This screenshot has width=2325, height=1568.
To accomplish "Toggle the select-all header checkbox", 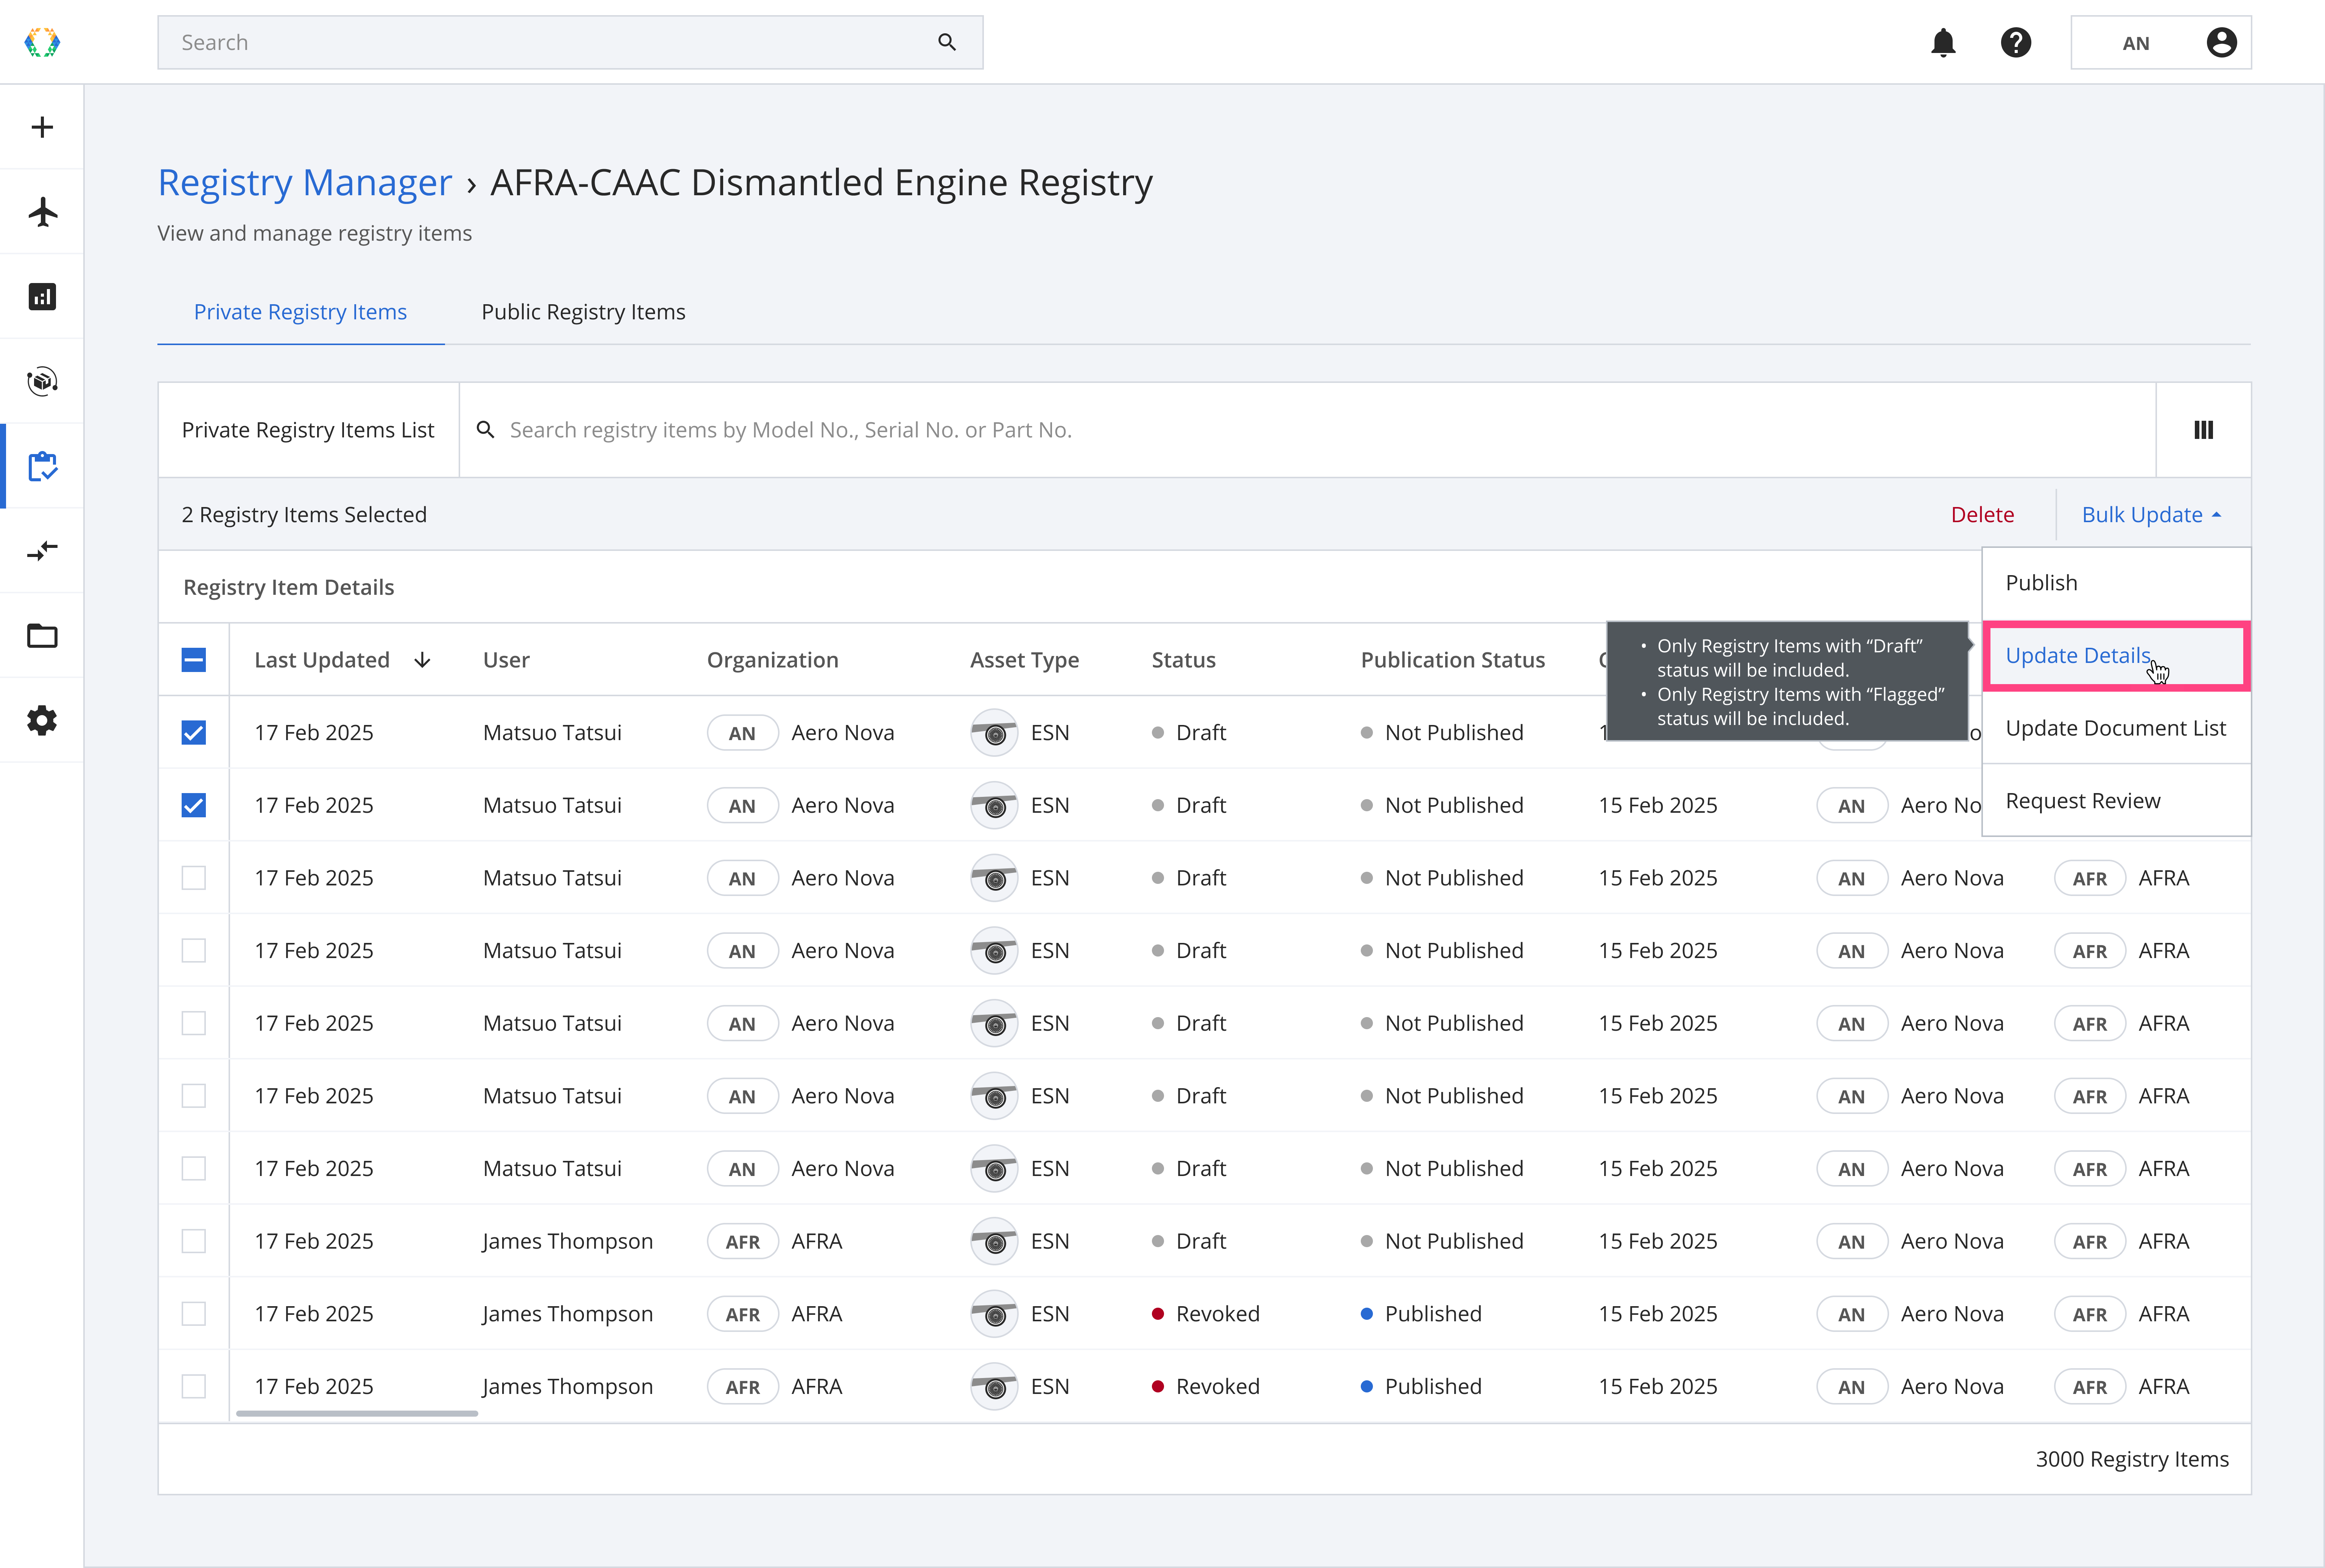I will (x=194, y=660).
